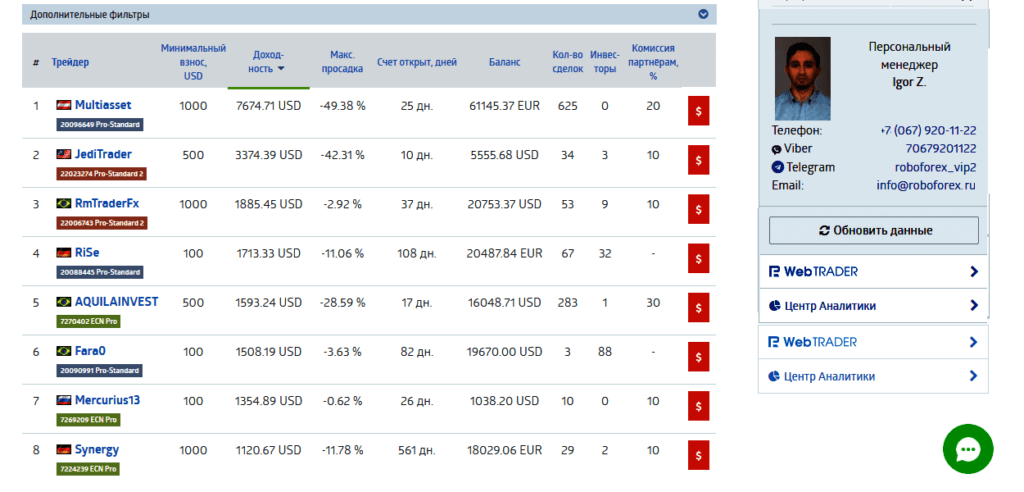The height and width of the screenshot is (492, 1024).
Task: Click the personal manager photo
Action: [x=802, y=79]
